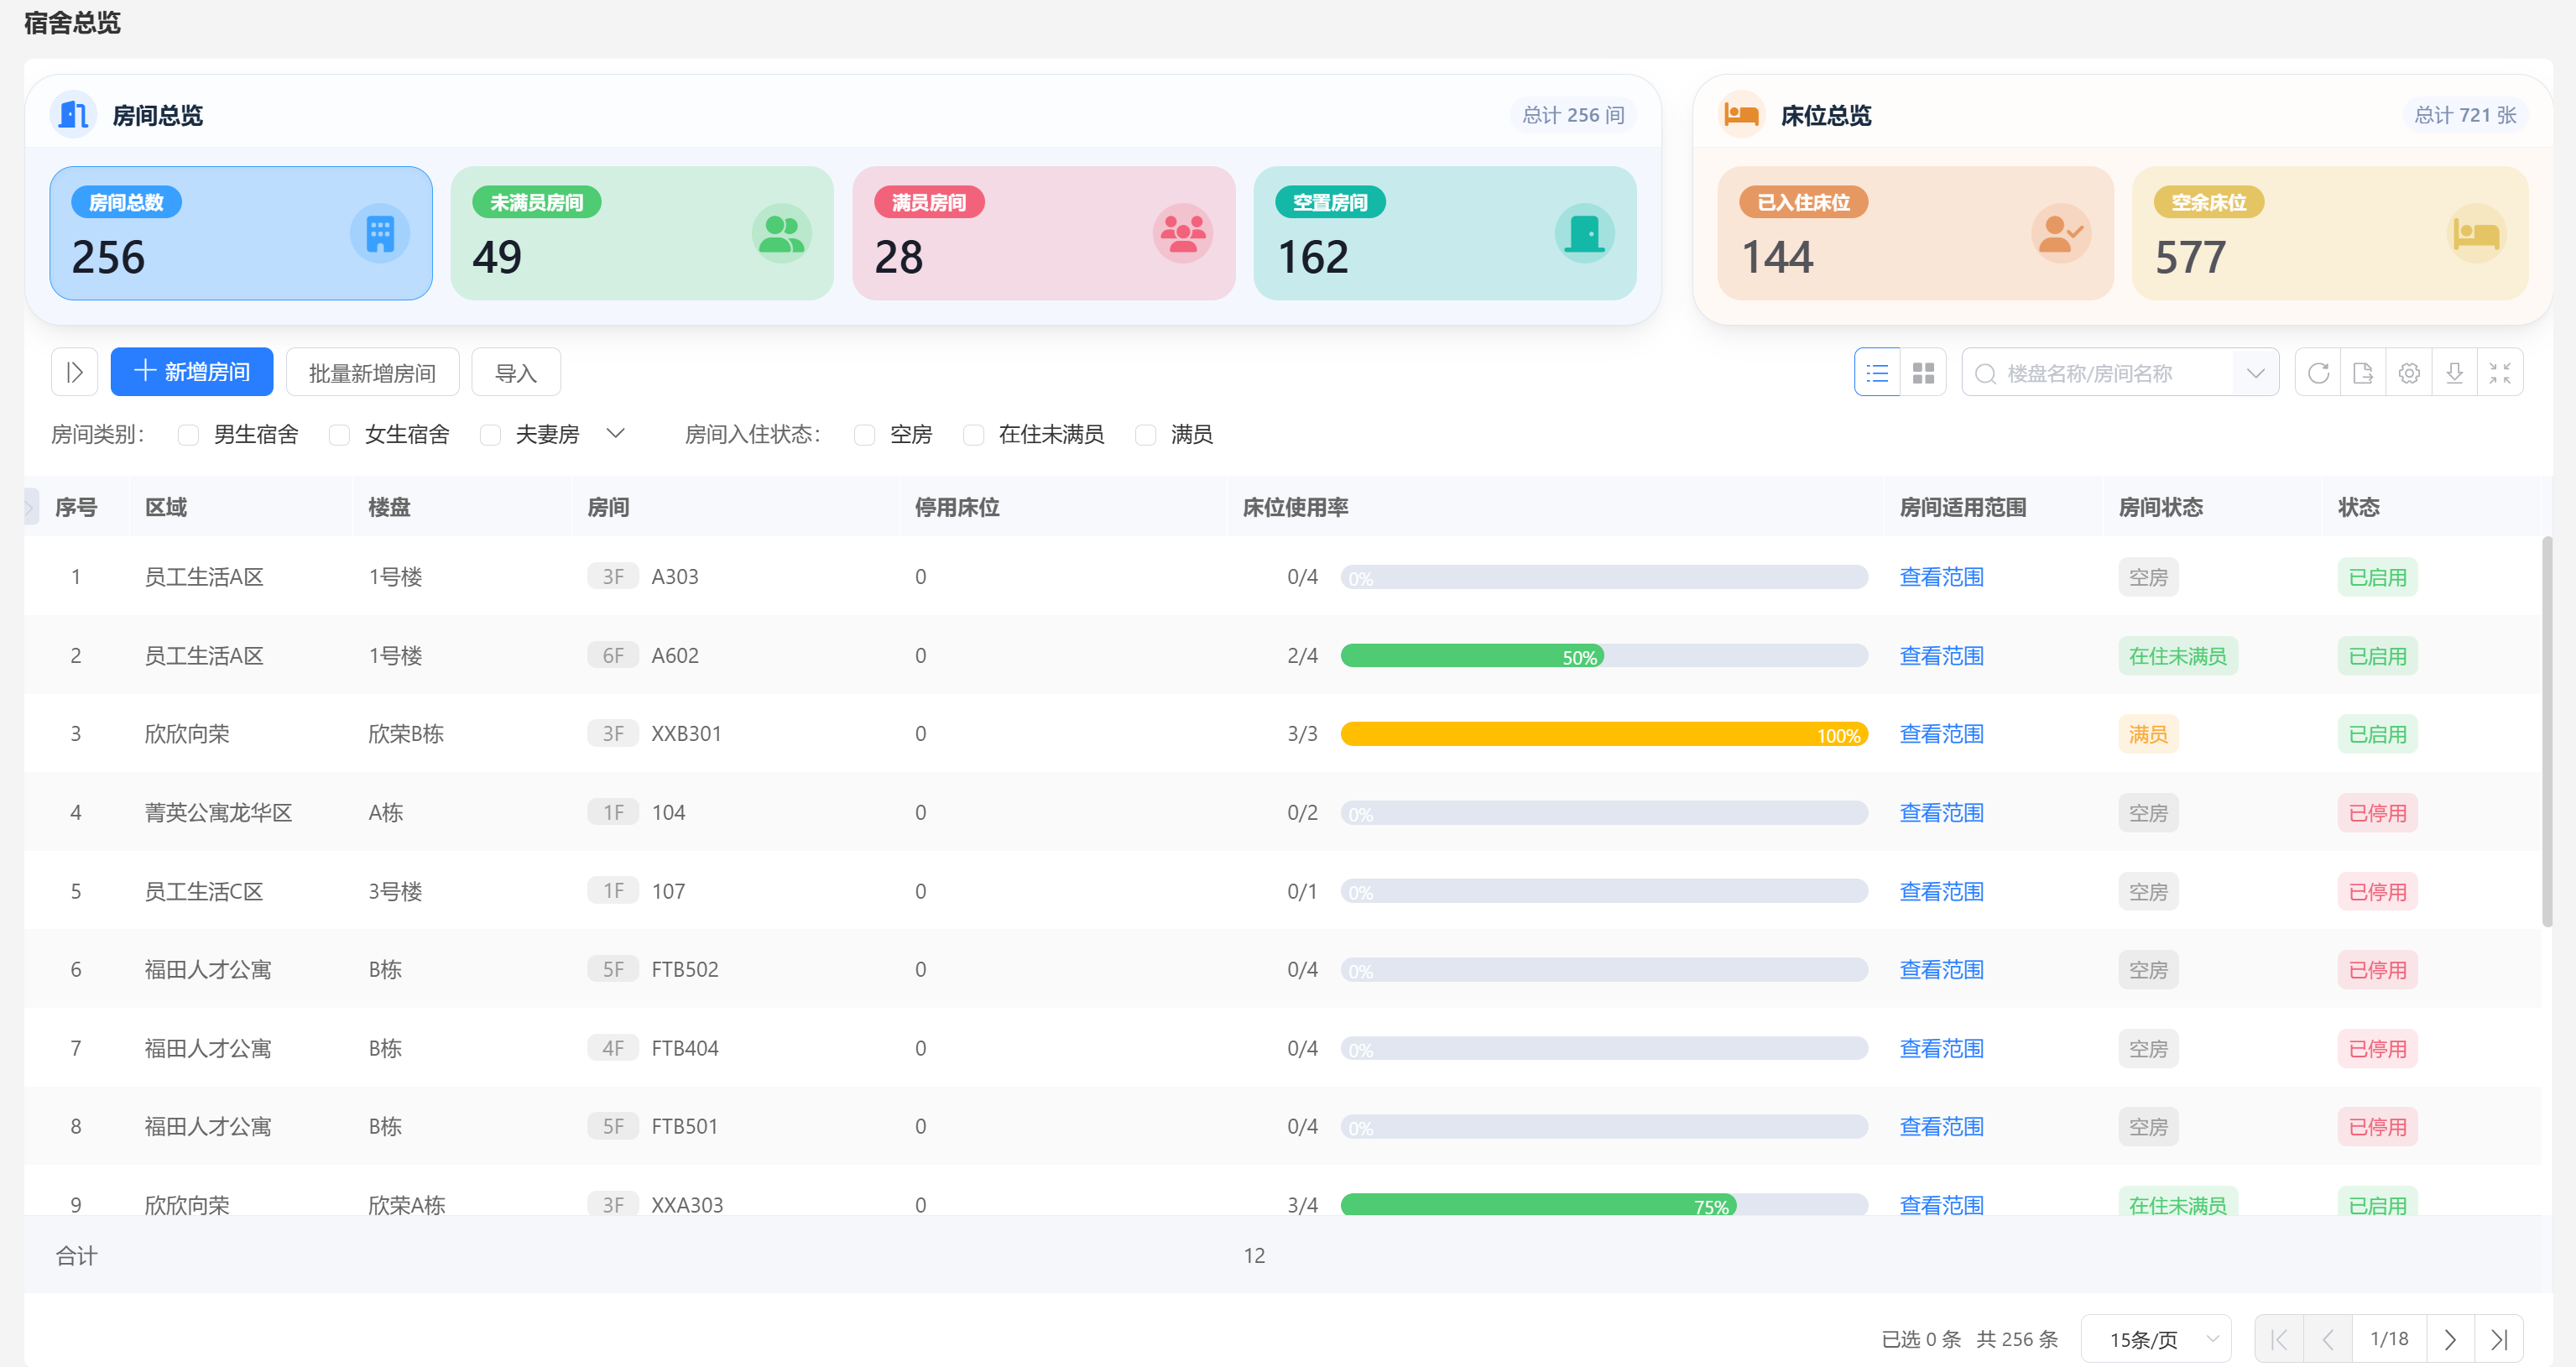This screenshot has width=2576, height=1367.
Task: Select the 空置房间 162 card
Action: coord(1445,233)
